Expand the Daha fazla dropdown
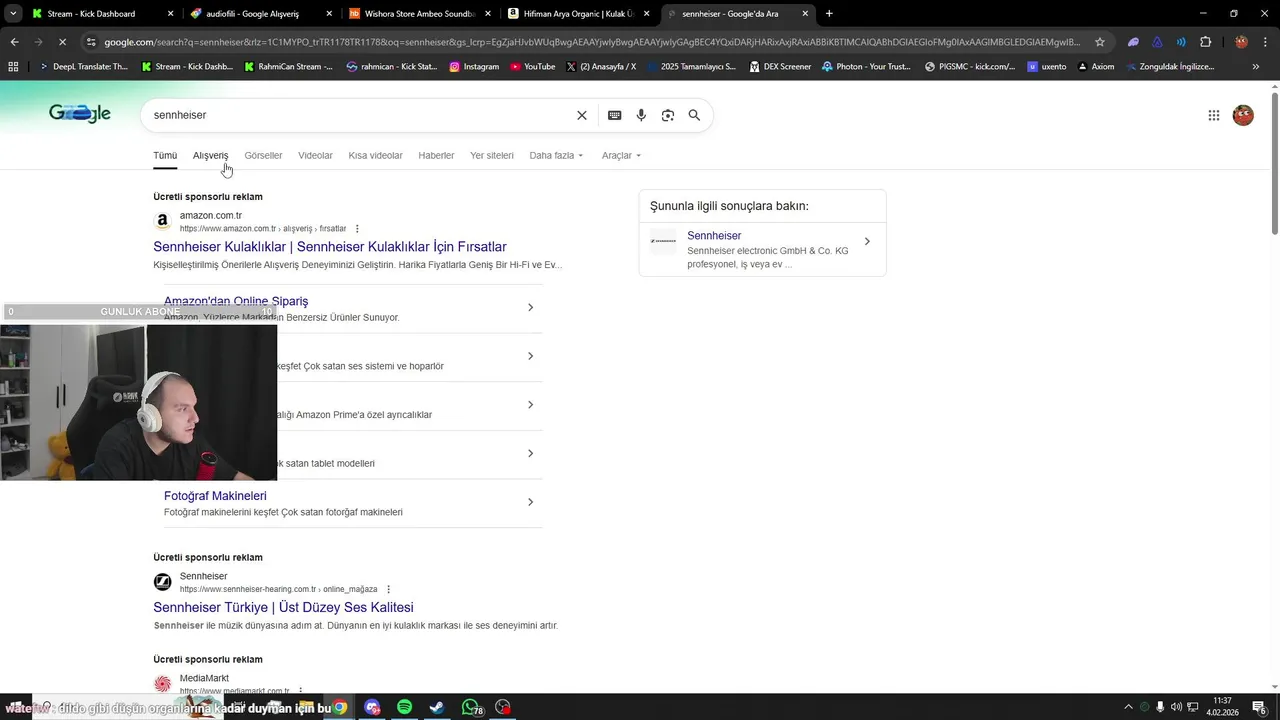 556,155
